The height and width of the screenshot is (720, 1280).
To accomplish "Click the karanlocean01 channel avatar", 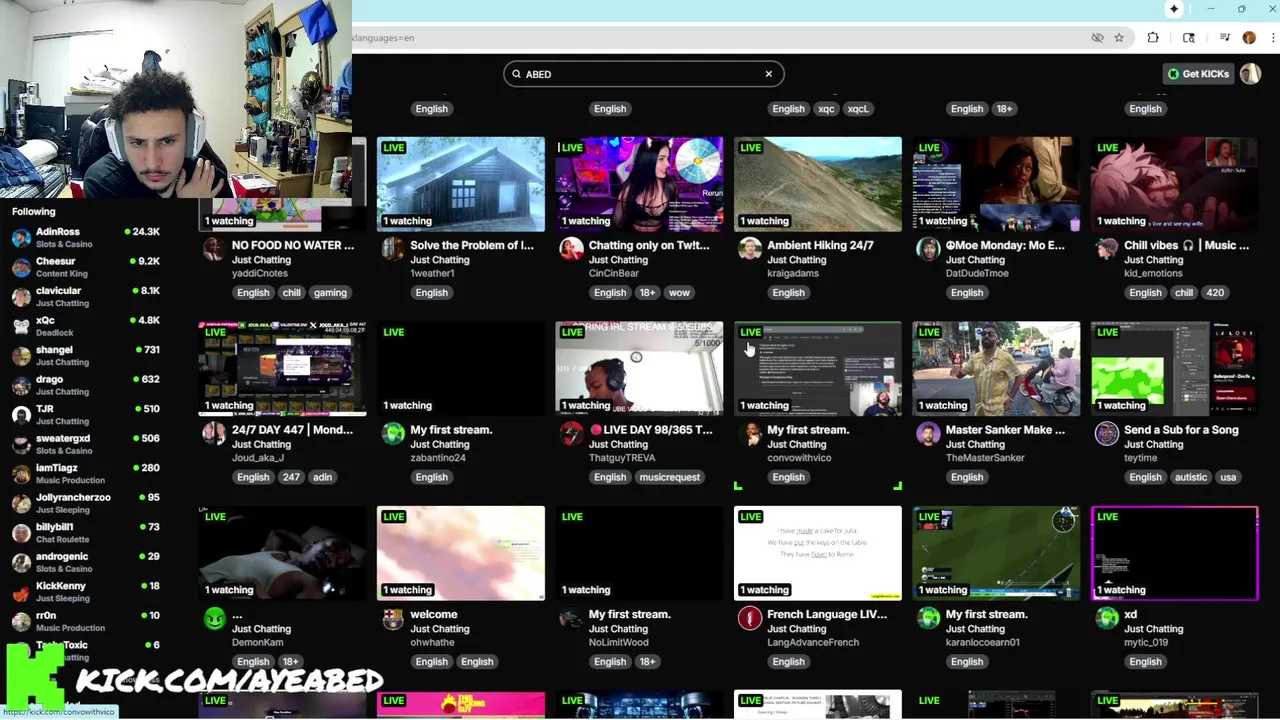I will point(928,618).
